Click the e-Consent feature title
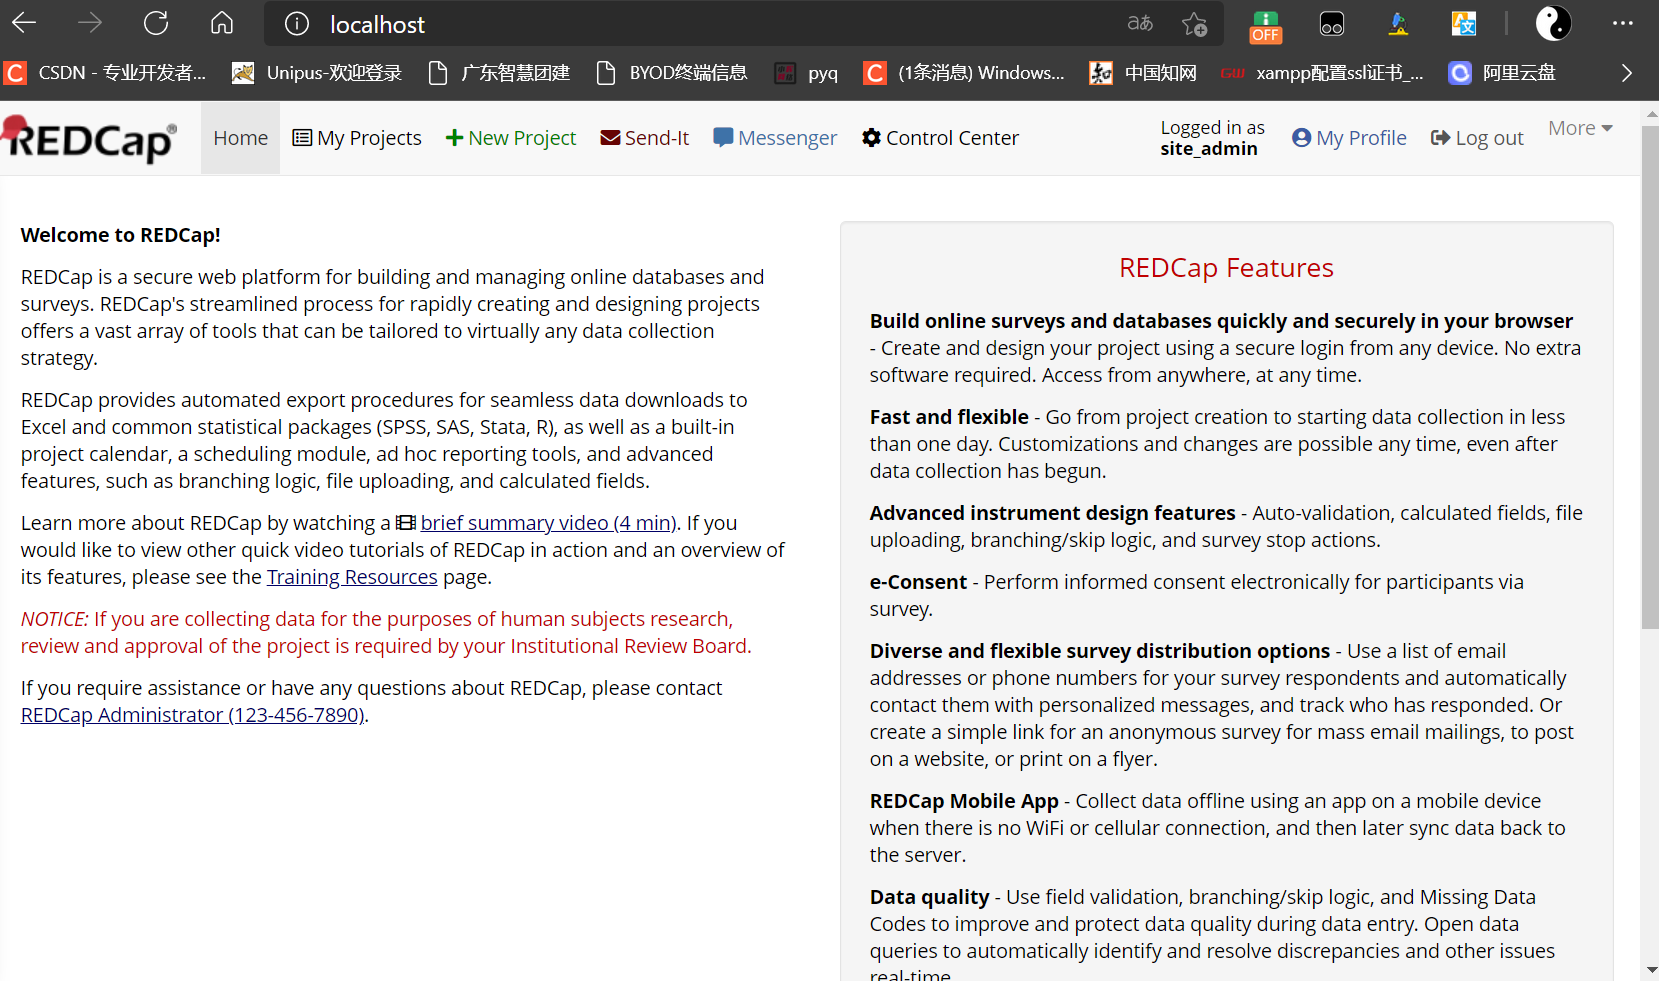Image resolution: width=1659 pixels, height=981 pixels. click(x=918, y=582)
